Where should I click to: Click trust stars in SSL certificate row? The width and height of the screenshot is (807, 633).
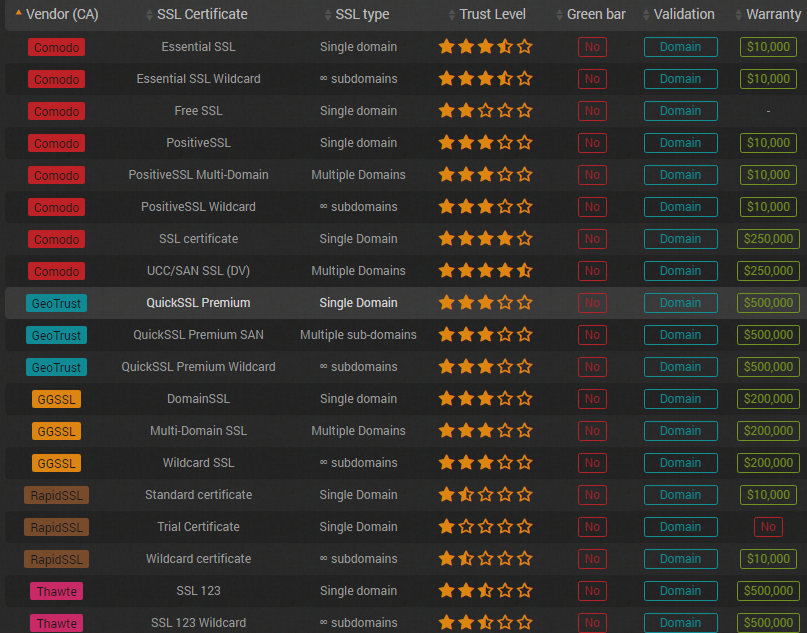(485, 239)
